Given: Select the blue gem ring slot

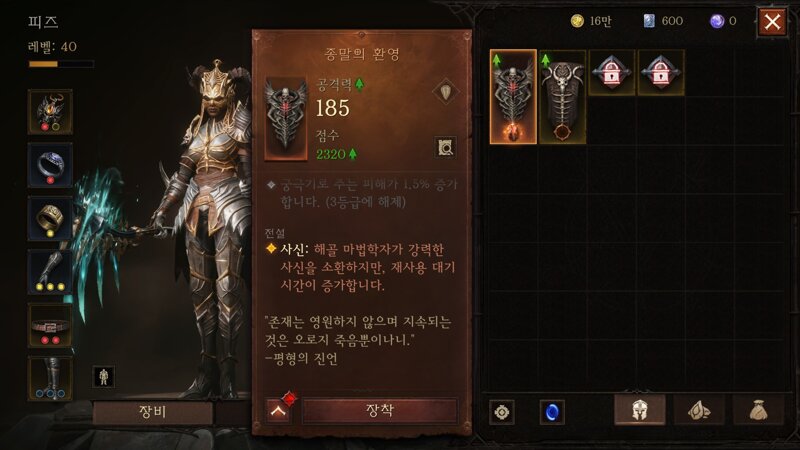Looking at the screenshot, I should tap(50, 165).
